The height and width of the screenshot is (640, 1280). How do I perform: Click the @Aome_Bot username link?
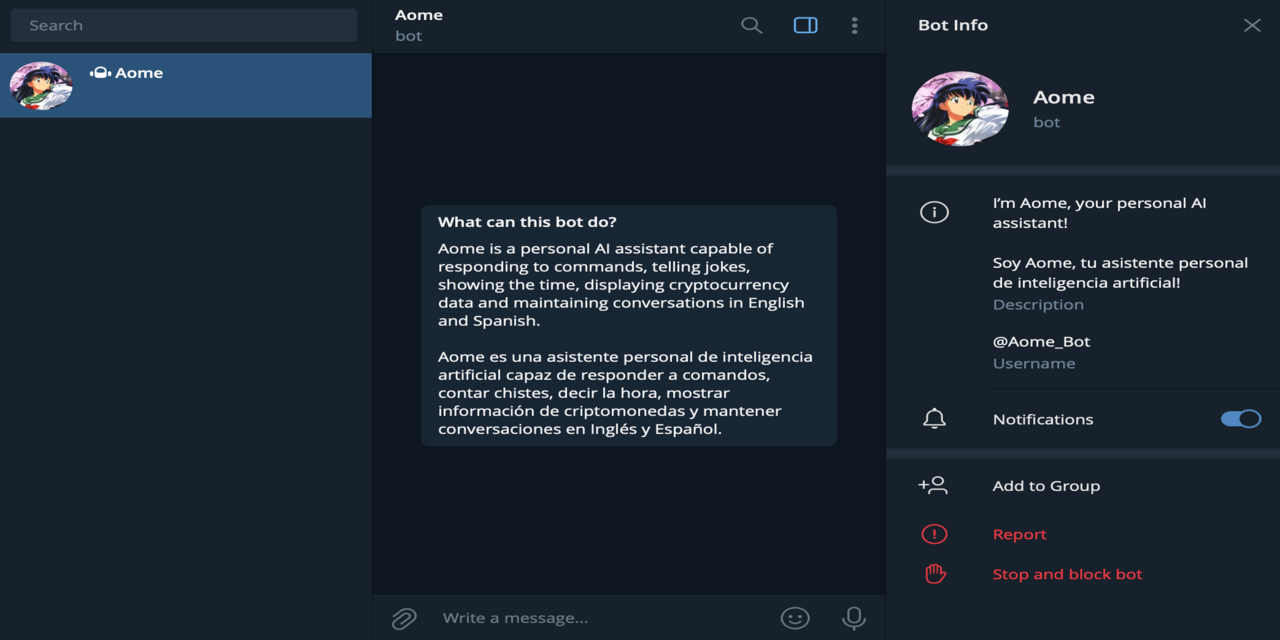click(x=1040, y=341)
